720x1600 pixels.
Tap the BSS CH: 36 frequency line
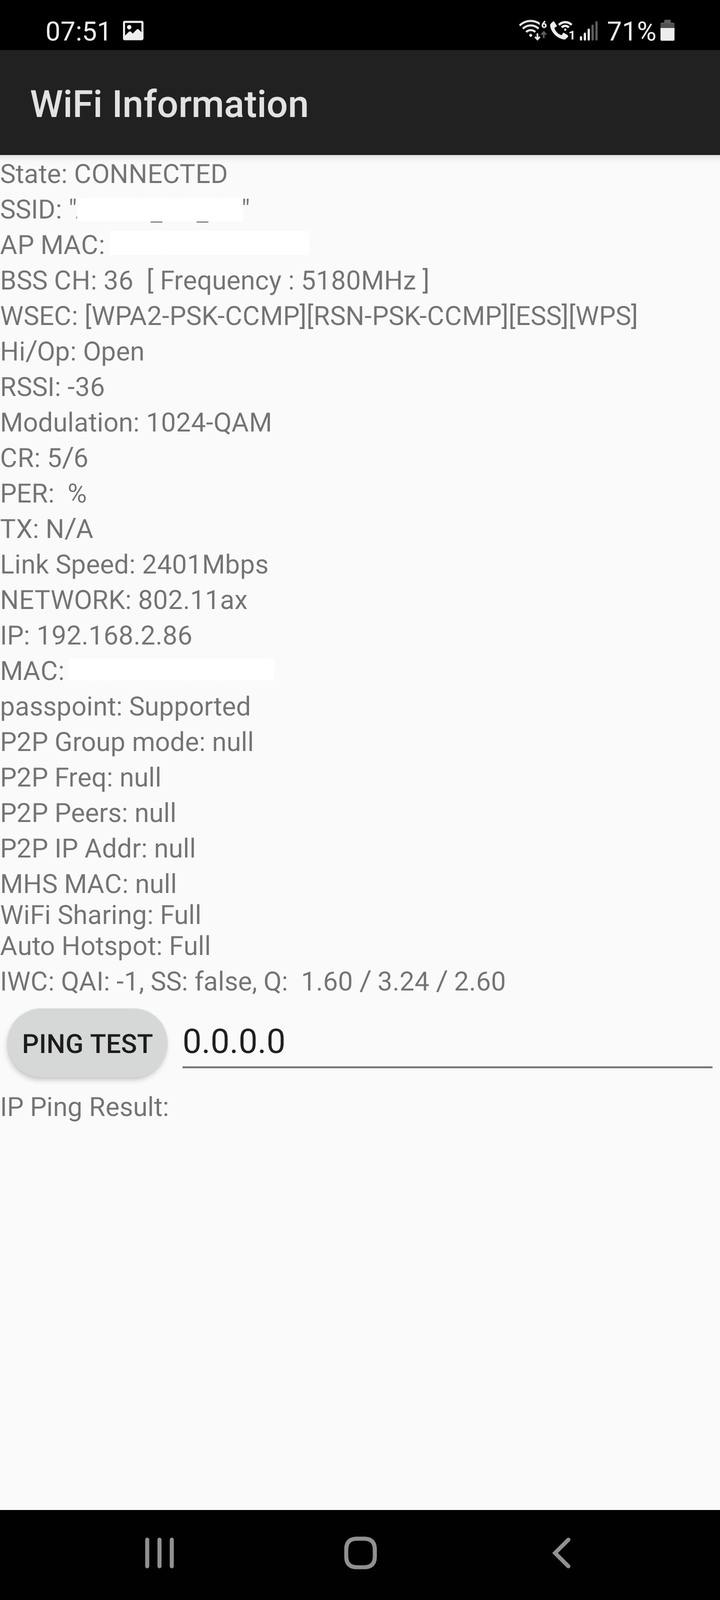pyautogui.click(x=215, y=281)
